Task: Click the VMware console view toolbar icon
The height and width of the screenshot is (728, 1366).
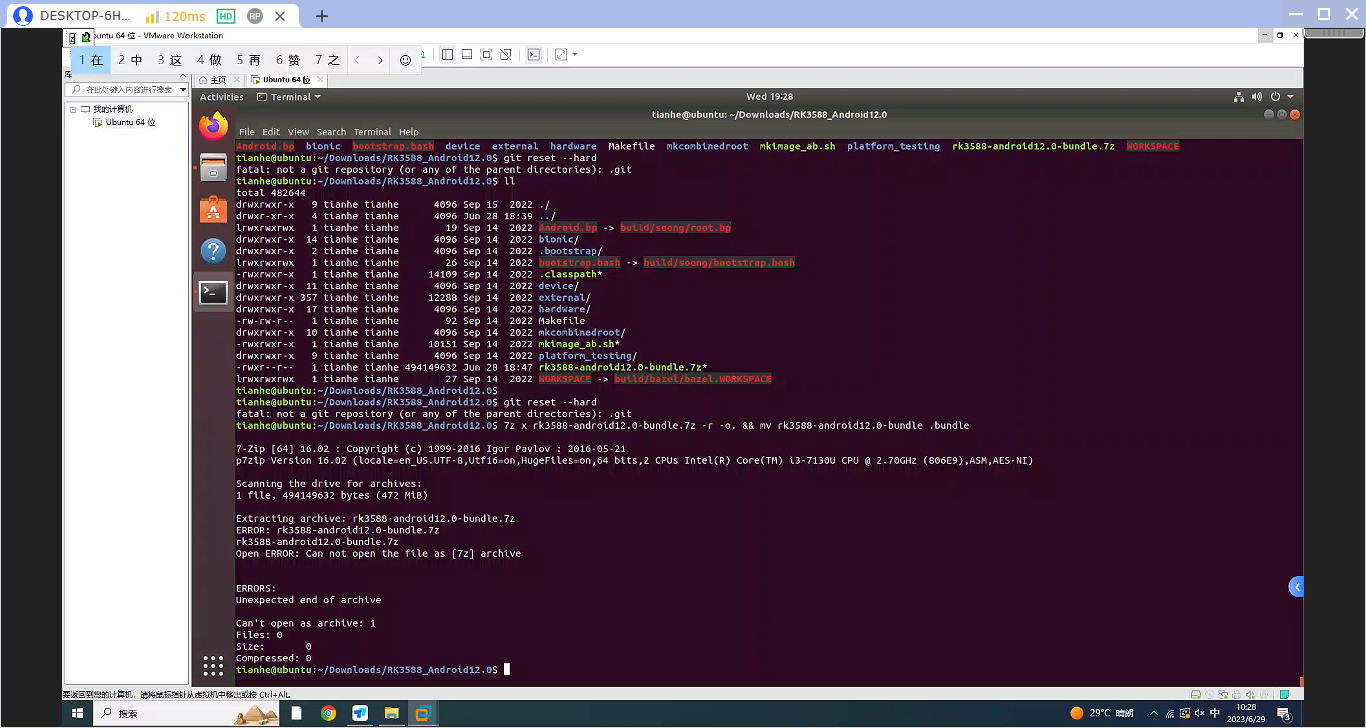Action: click(534, 55)
